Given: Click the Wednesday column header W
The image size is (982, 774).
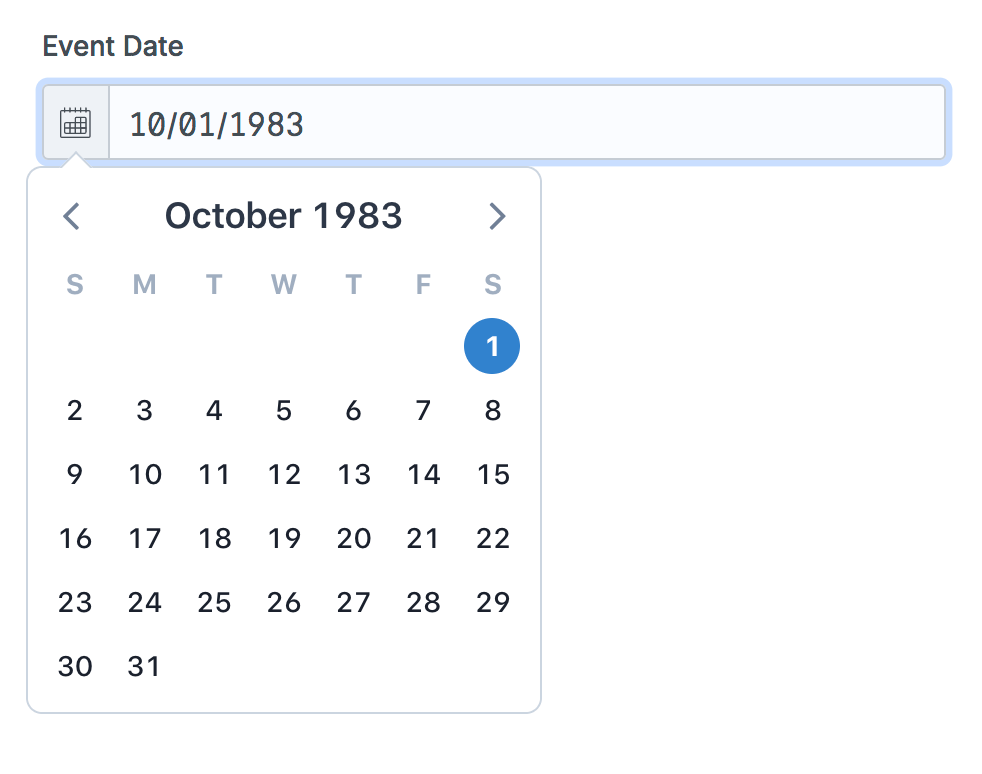Looking at the screenshot, I should [x=283, y=284].
